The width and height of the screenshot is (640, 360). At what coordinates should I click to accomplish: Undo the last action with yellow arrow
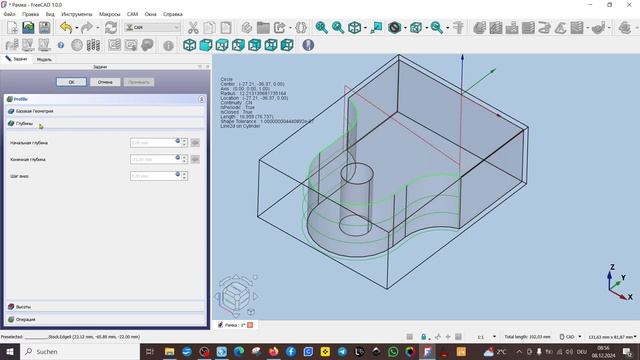(x=66, y=27)
